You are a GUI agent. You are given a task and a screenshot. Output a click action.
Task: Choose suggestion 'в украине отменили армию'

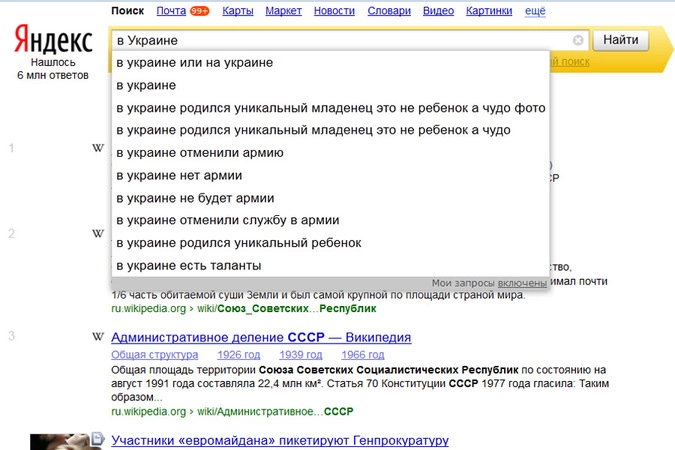tap(200, 153)
